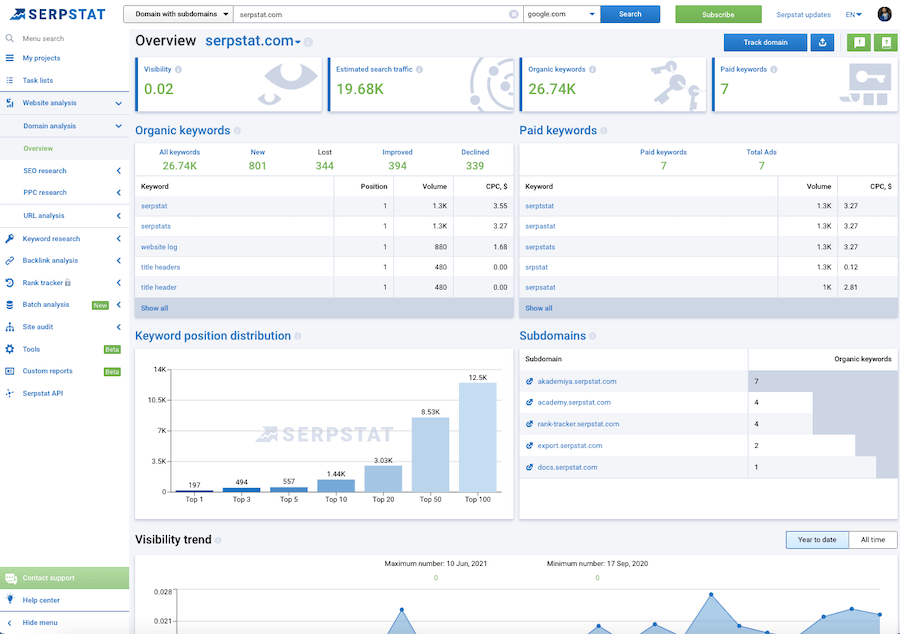
Task: Expand the SEO research submenu
Action: point(118,171)
